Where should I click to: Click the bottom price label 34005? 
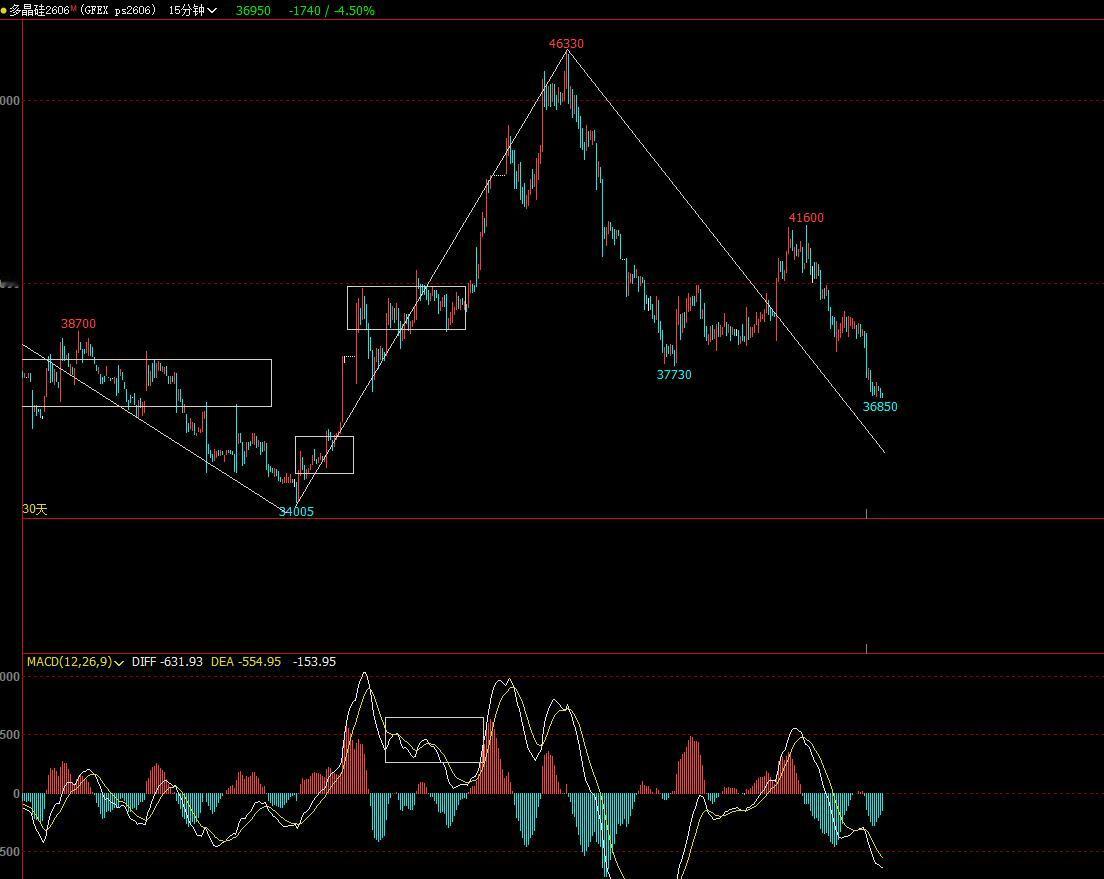(x=296, y=511)
